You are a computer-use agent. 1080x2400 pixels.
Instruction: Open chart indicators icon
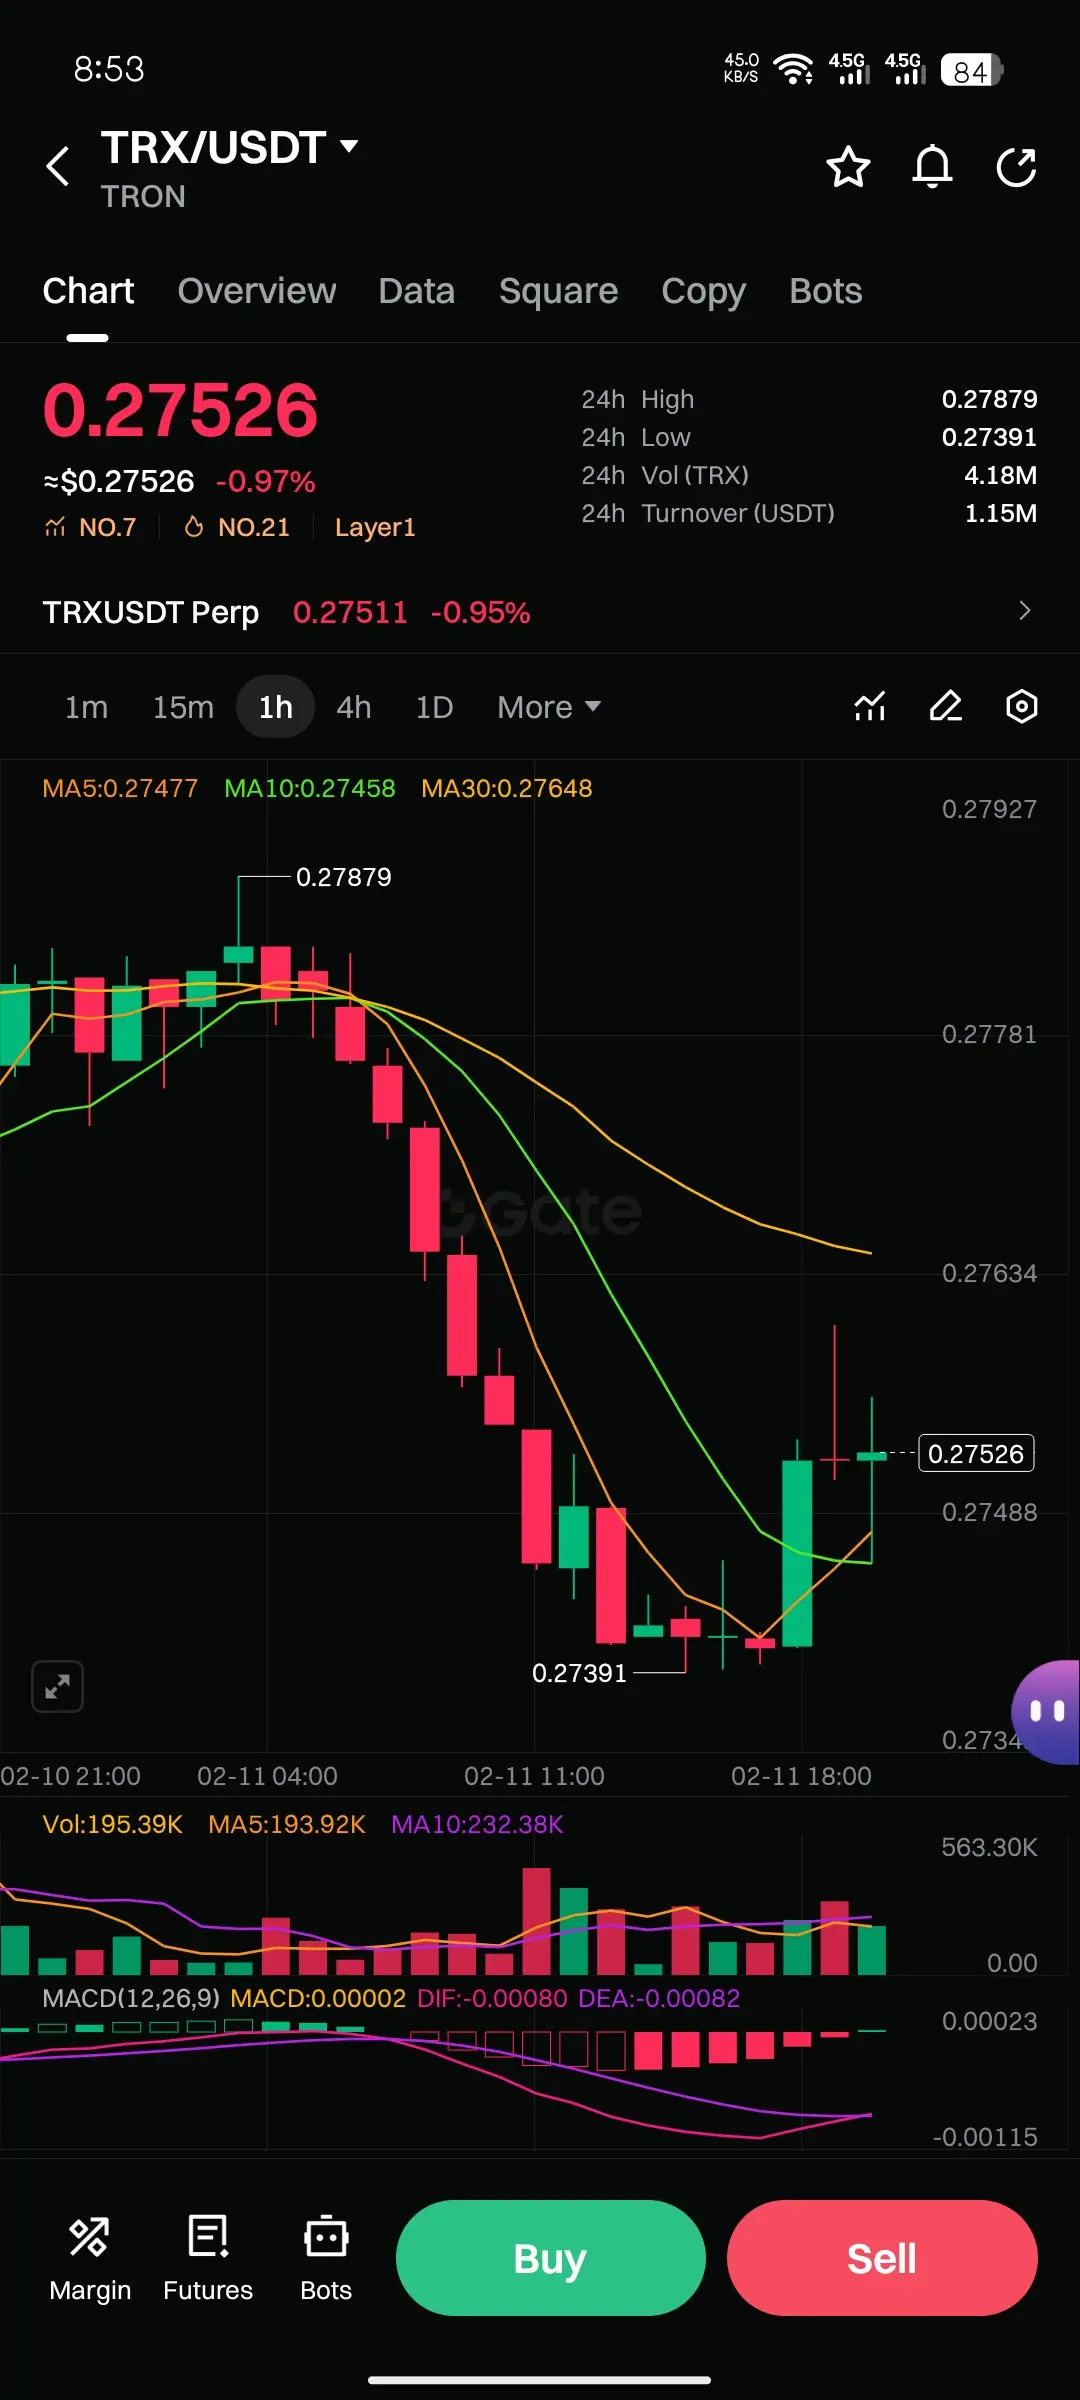(x=870, y=707)
